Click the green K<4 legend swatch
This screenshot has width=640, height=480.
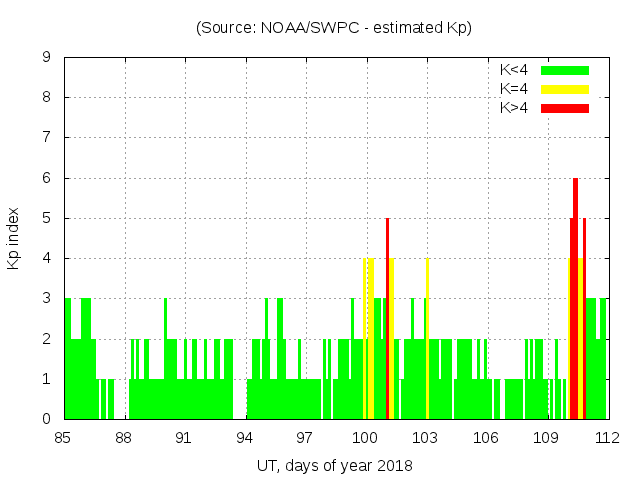[x=565, y=70]
